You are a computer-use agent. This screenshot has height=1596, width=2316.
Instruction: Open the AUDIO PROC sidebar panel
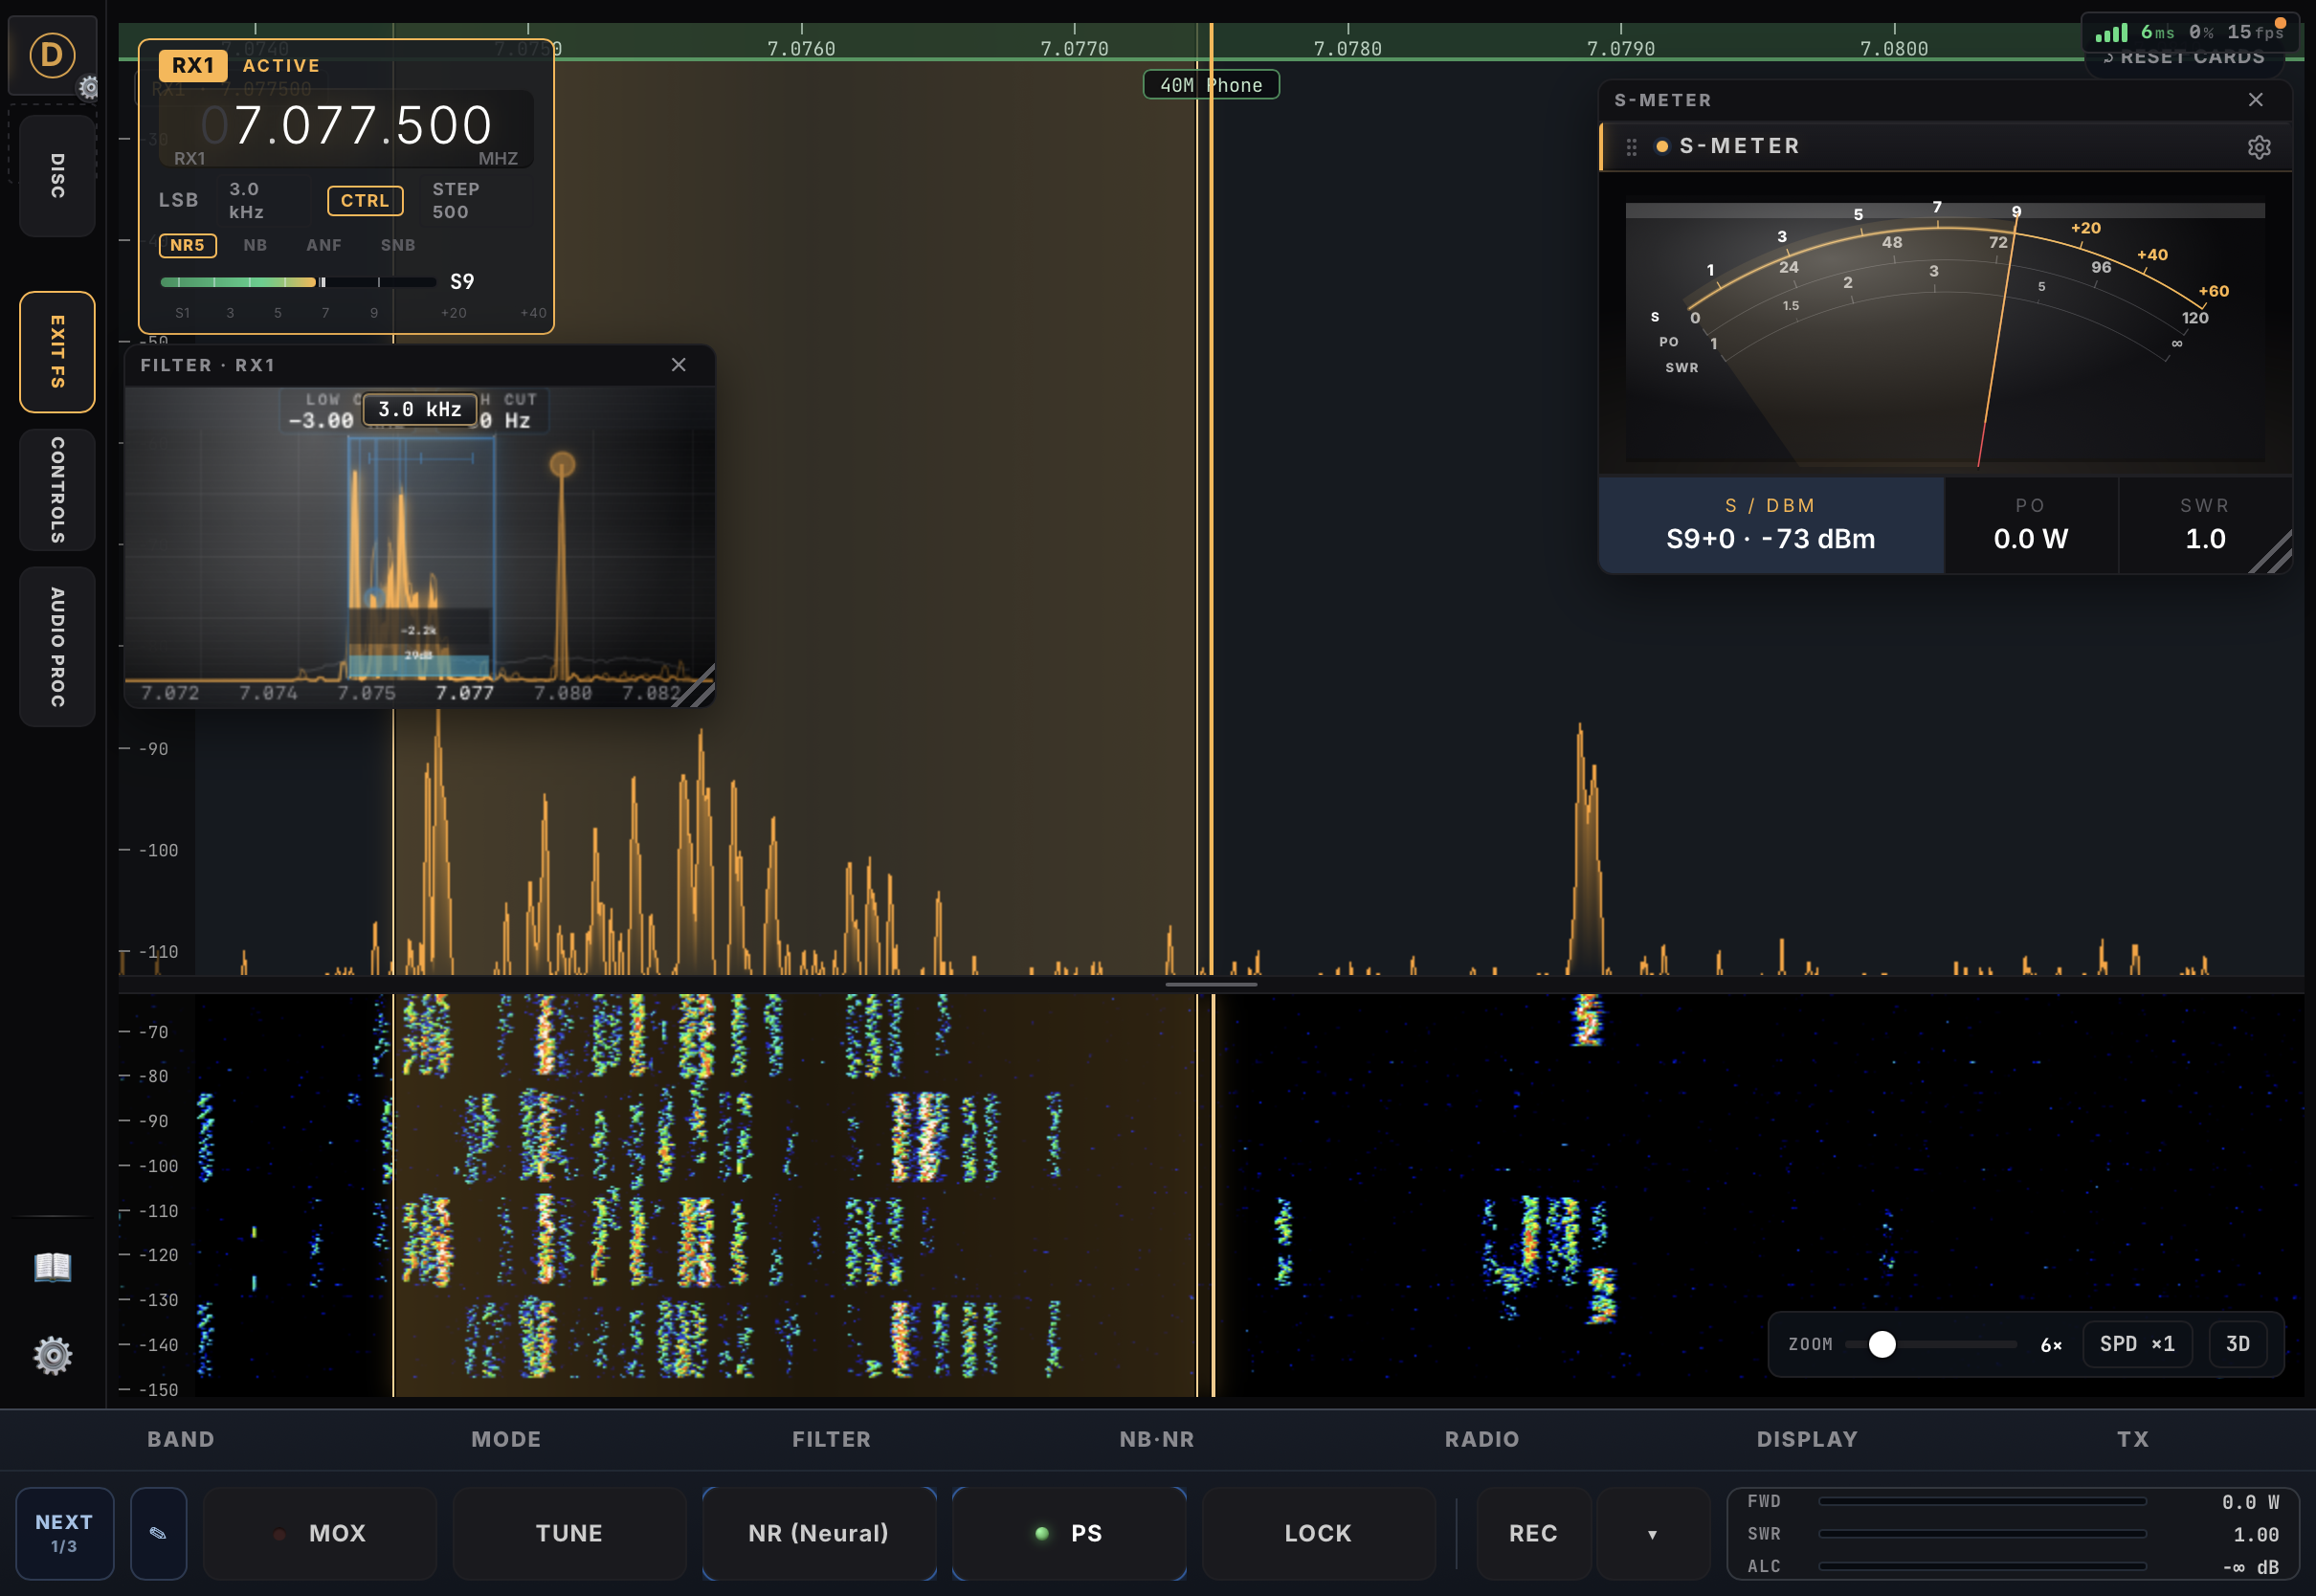[57, 647]
